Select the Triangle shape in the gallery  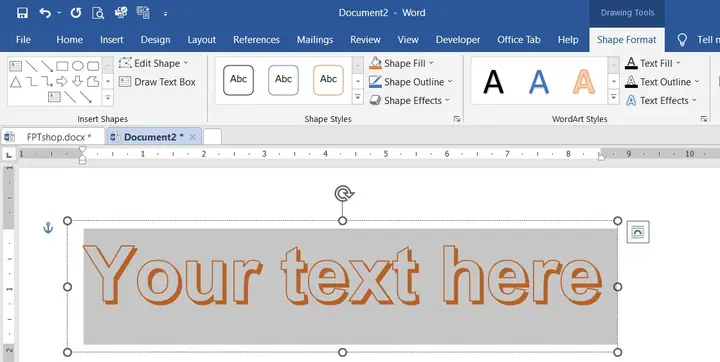coord(16,82)
